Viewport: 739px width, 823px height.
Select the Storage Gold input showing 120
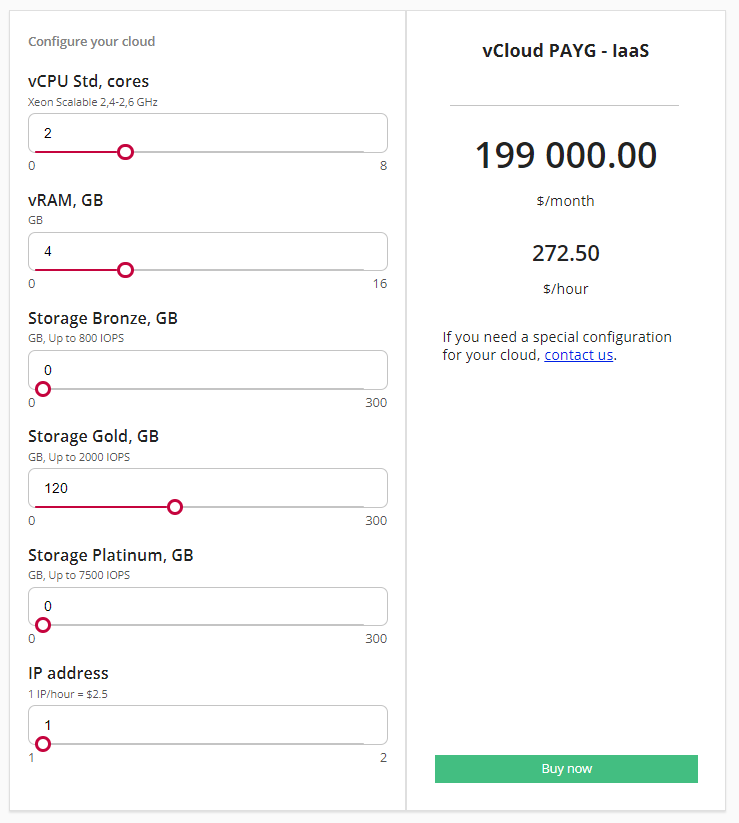point(207,487)
